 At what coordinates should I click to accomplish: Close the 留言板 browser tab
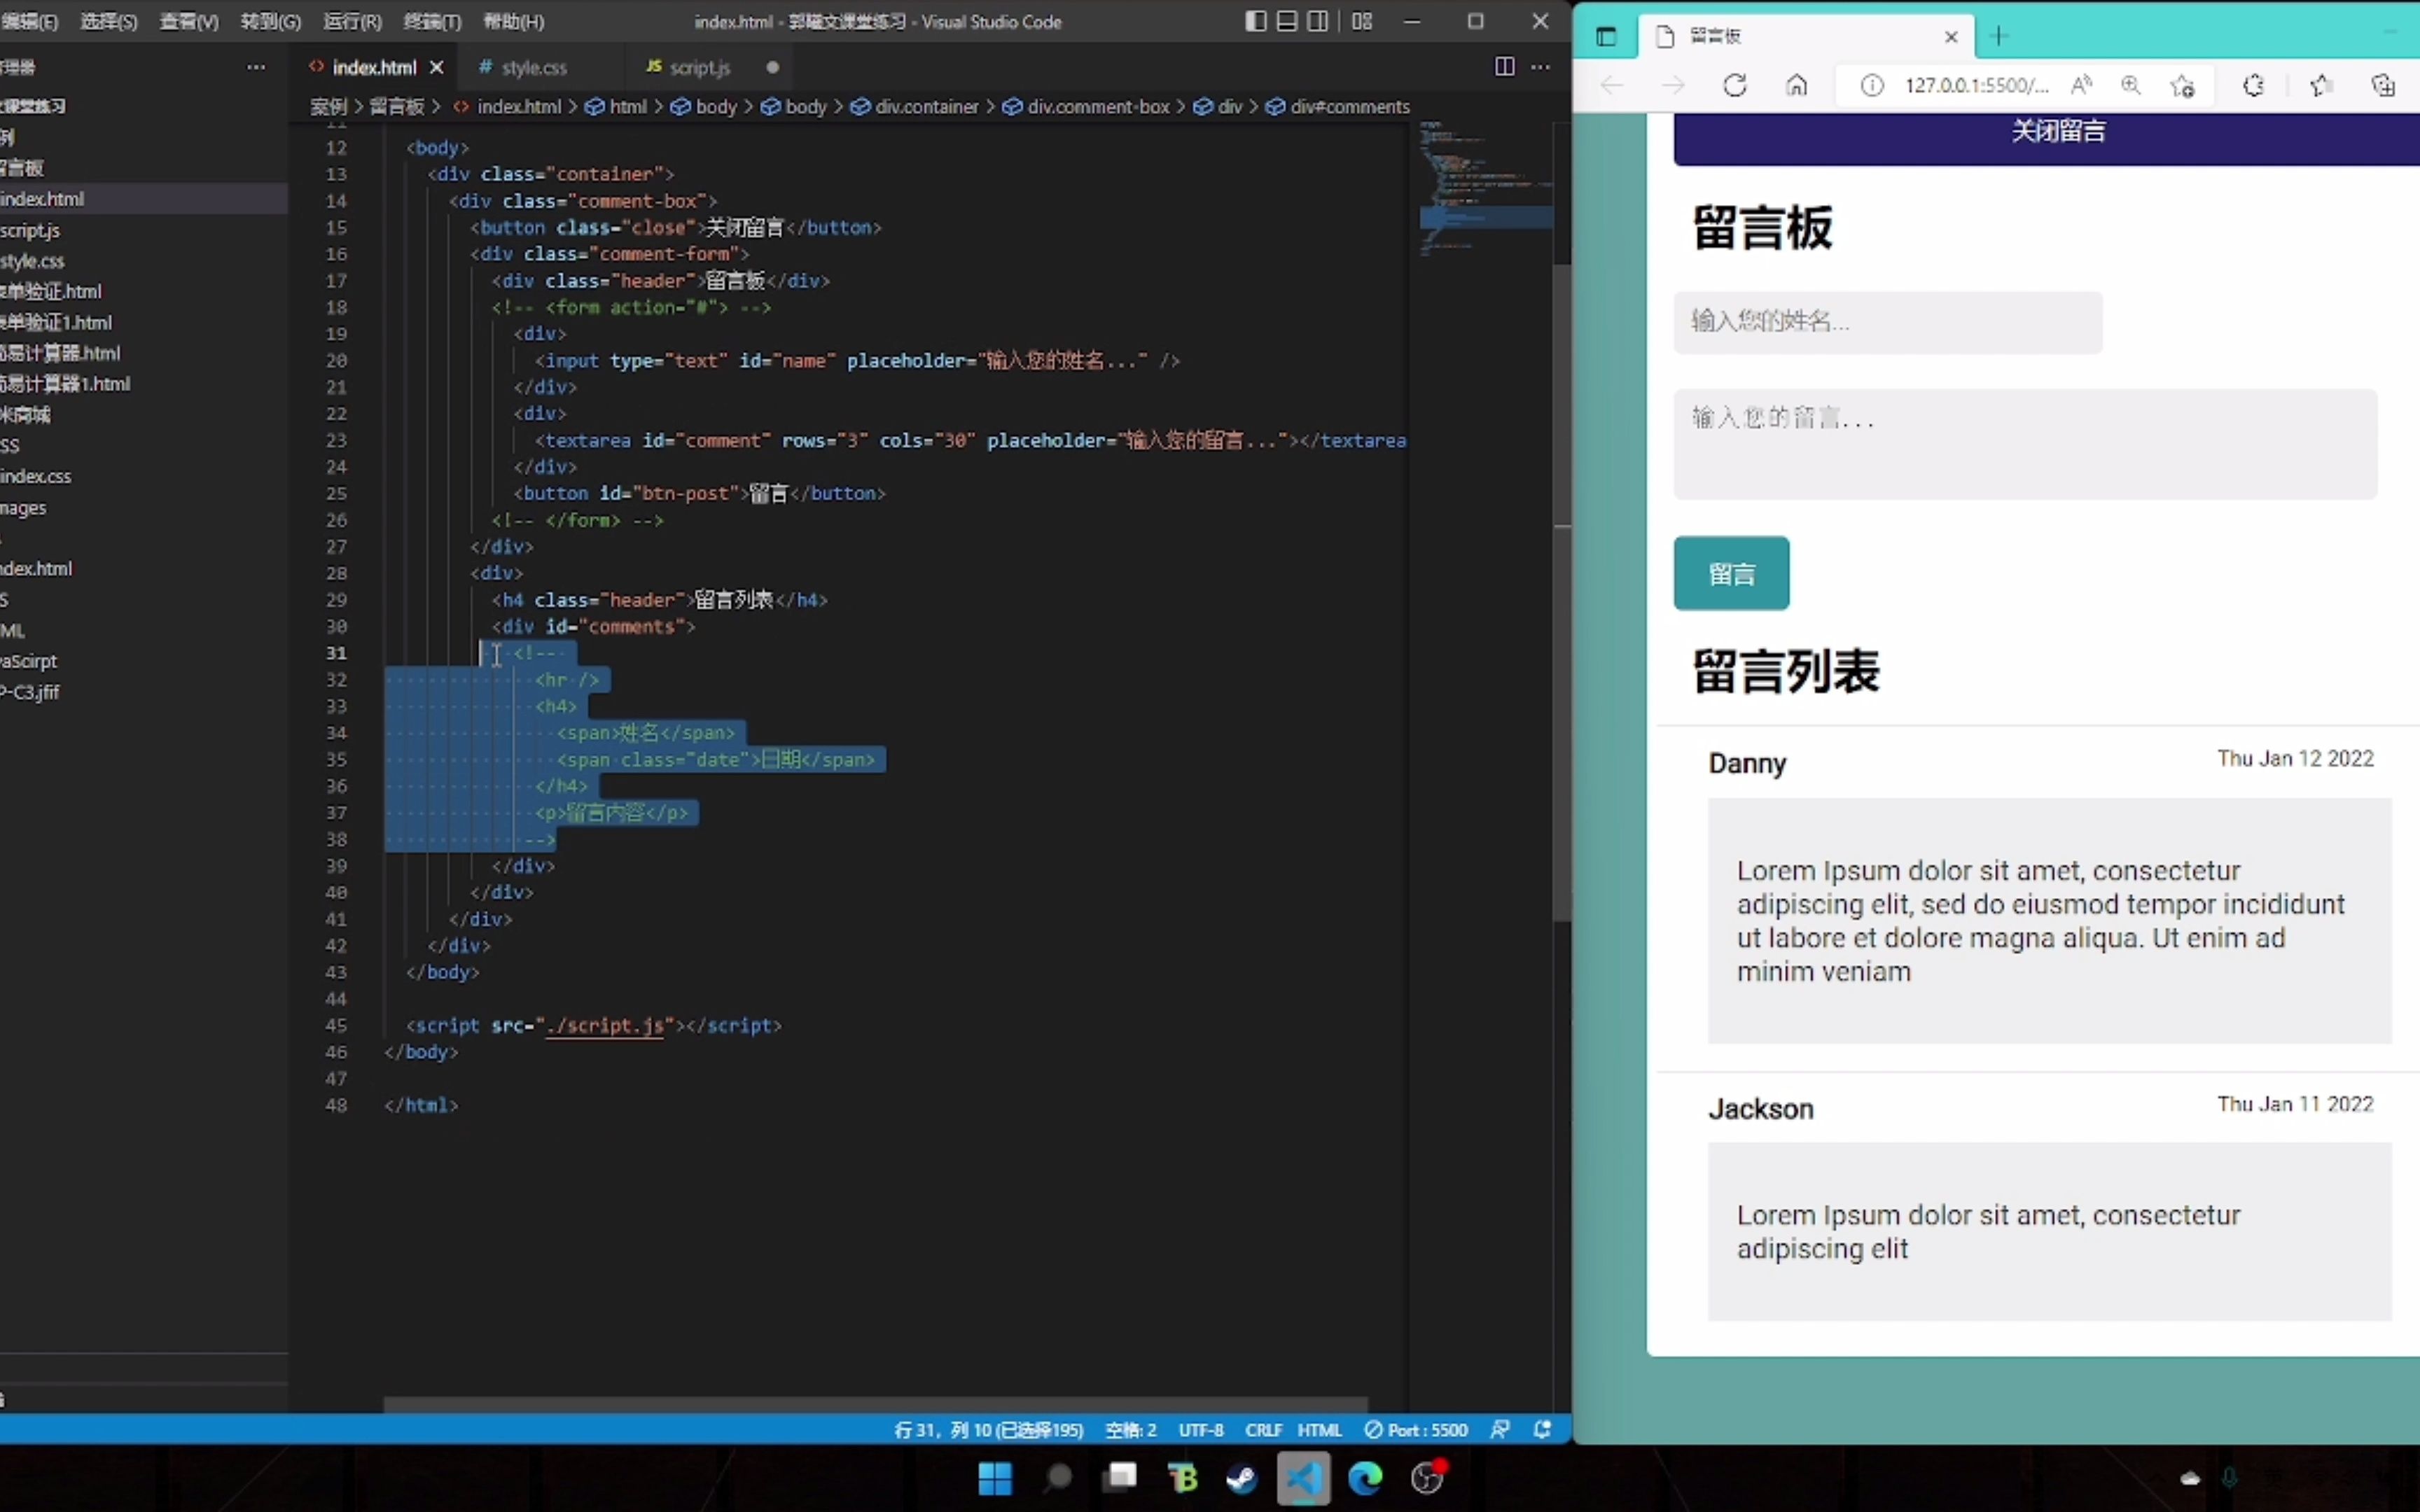1951,37
